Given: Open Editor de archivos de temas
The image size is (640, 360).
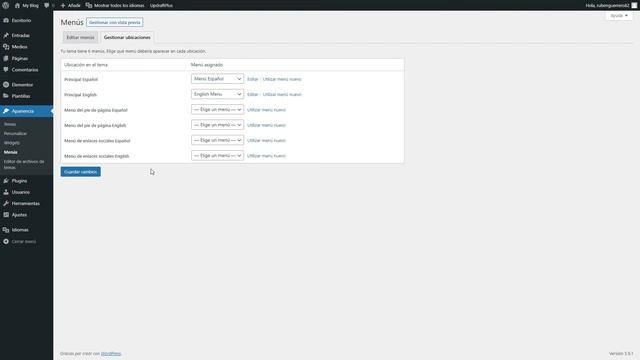Looking at the screenshot, I should point(24,164).
